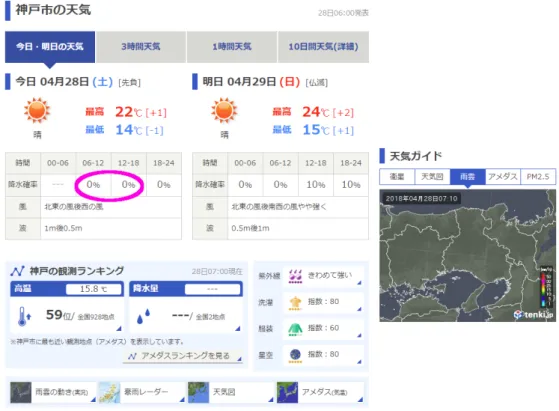559x411 pixels.
Task: Select the 今日・明日の天気 tab
Action: coord(50,47)
